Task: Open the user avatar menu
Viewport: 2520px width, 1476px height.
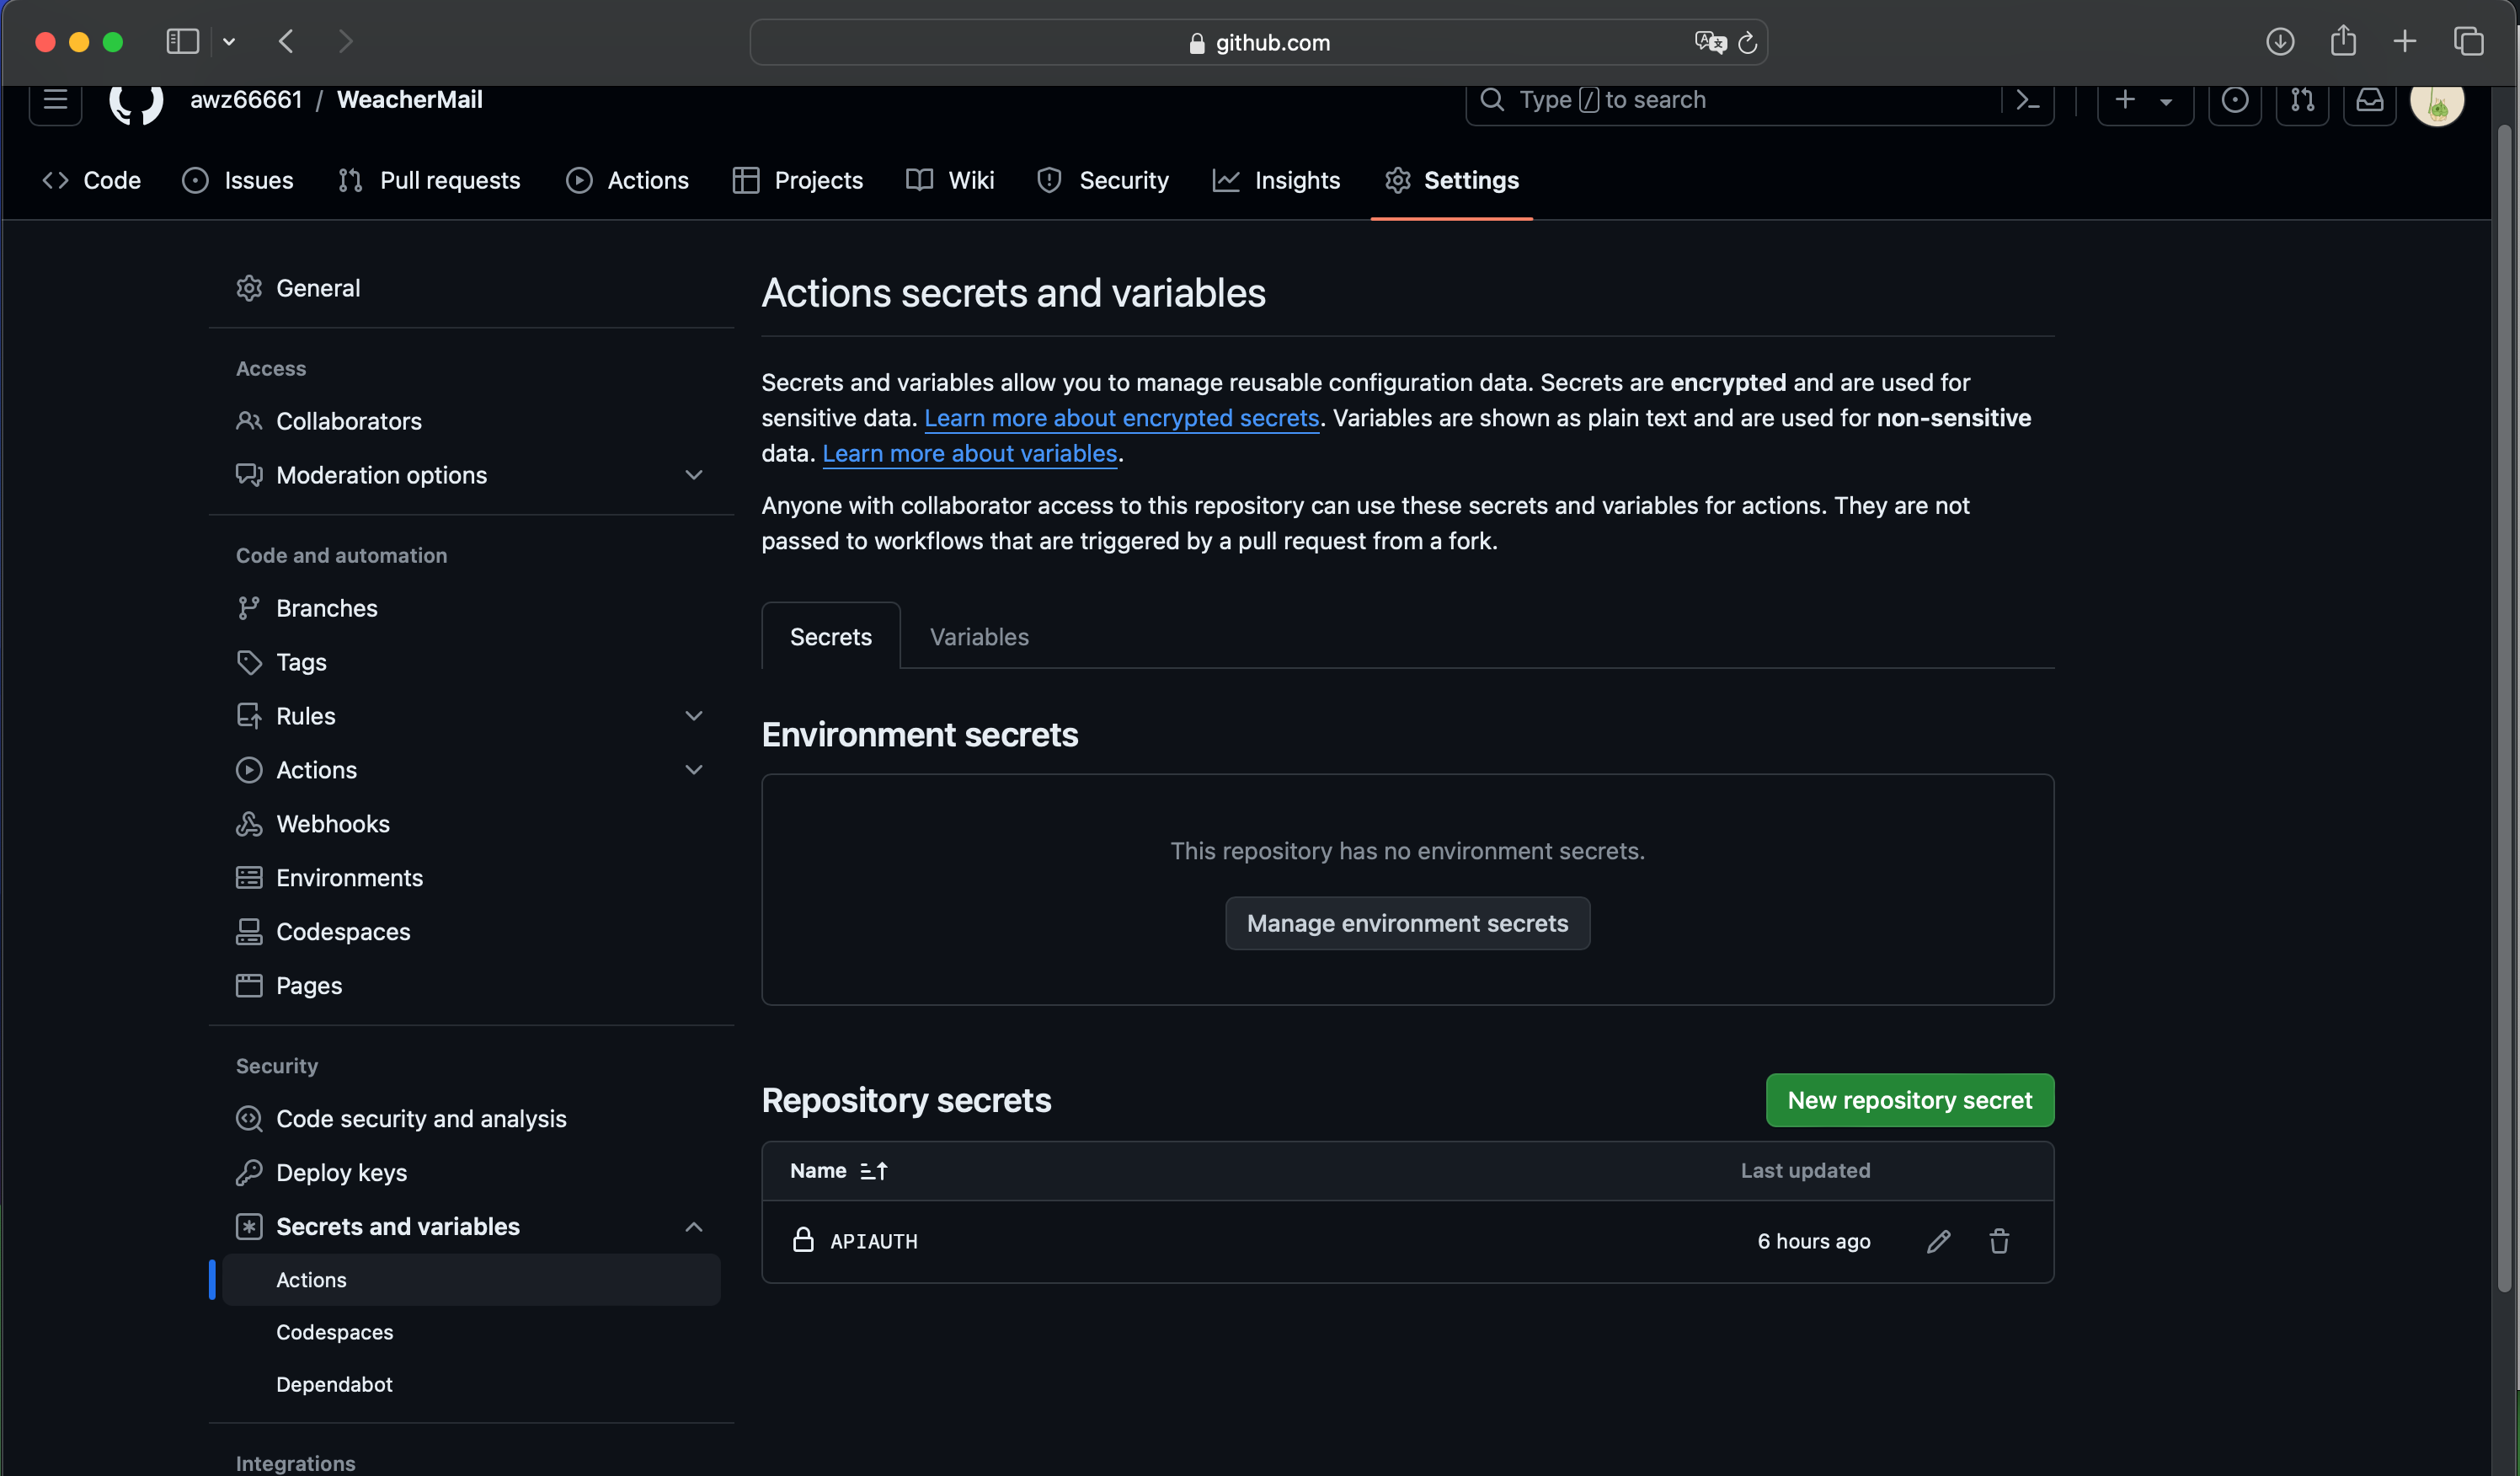Action: coord(2437,102)
